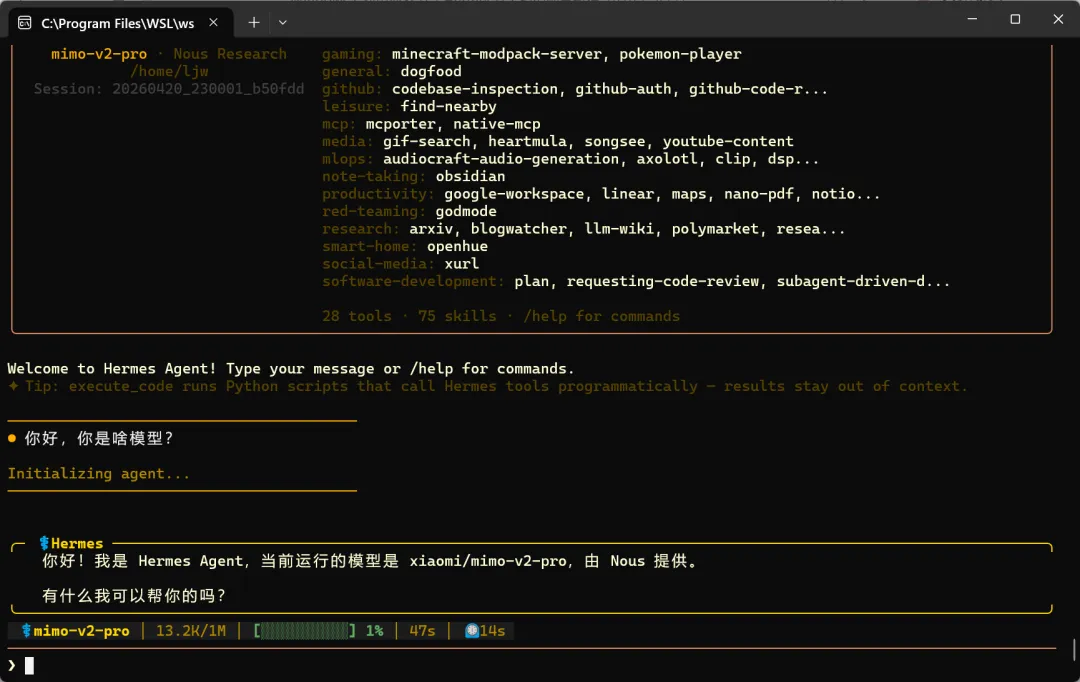
Task: Click the Hermes label on reply box
Action: click(76, 544)
